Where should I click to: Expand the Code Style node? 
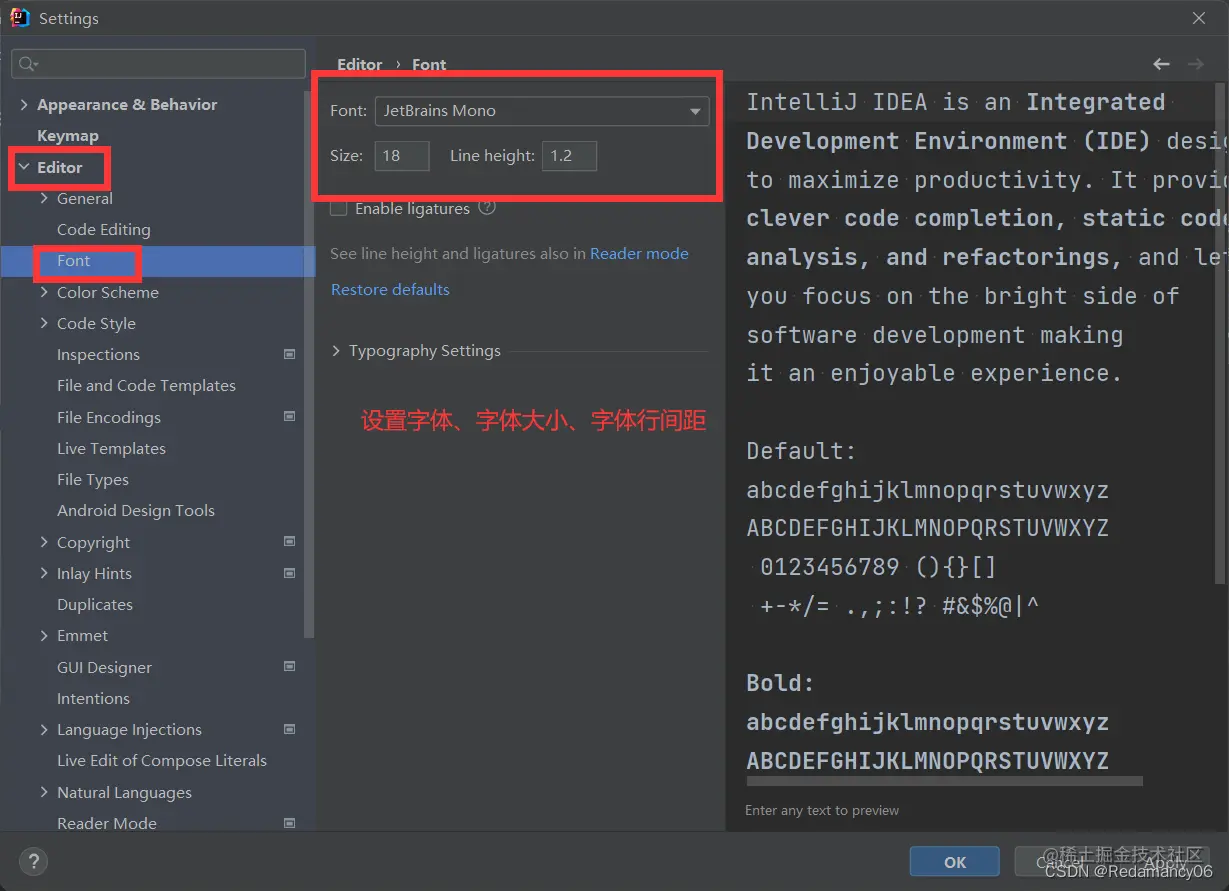click(44, 323)
